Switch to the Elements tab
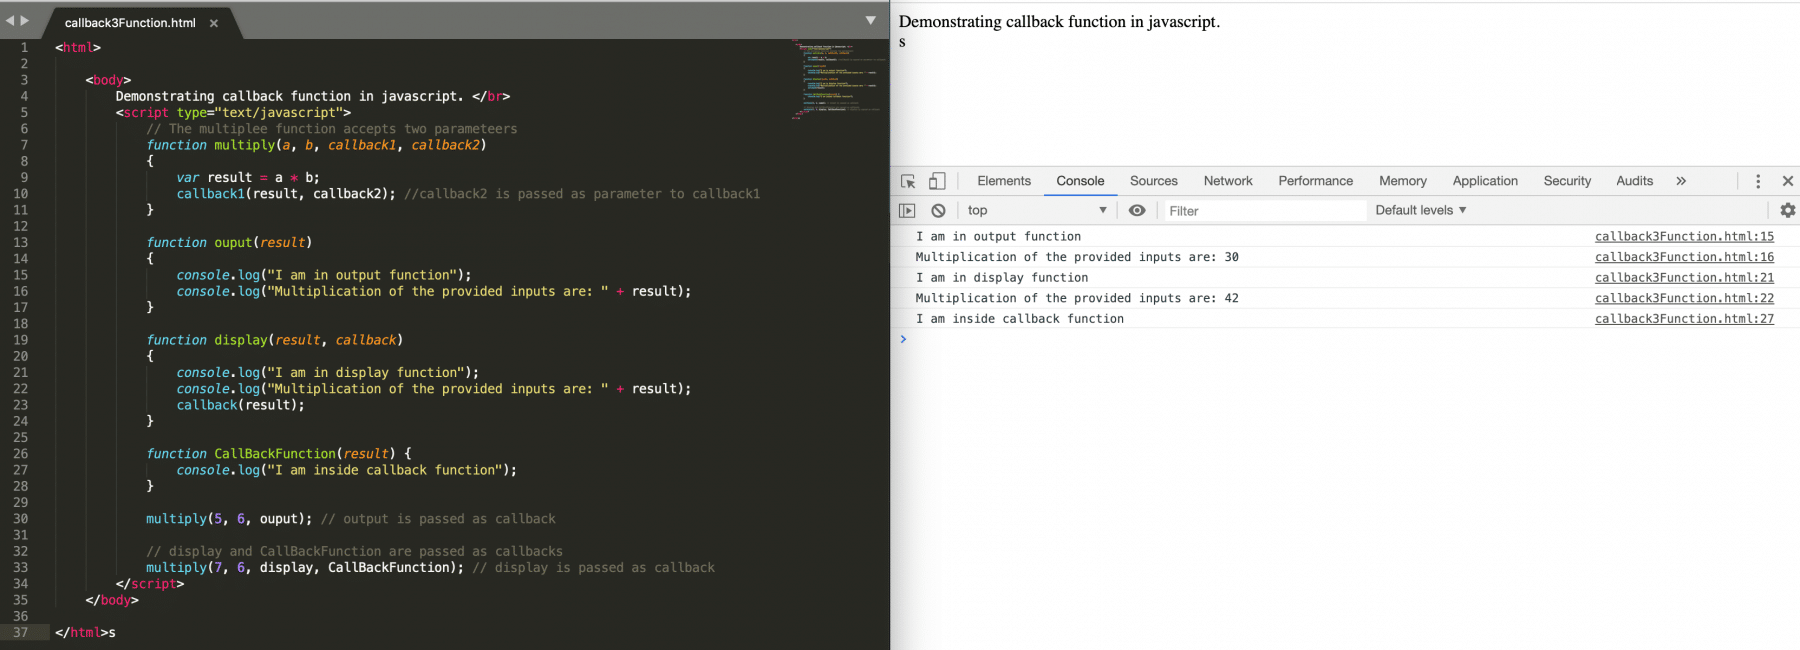1800x650 pixels. pyautogui.click(x=1003, y=181)
